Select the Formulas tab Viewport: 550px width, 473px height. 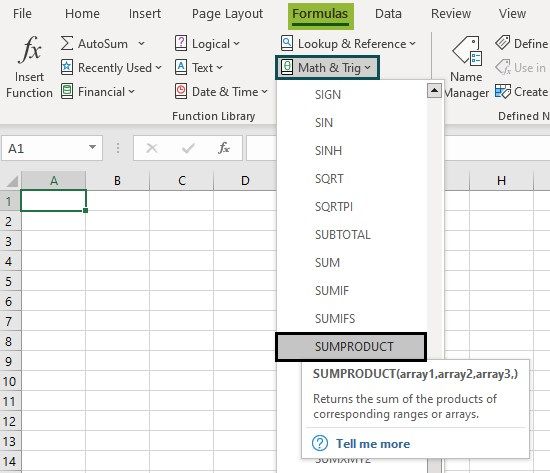click(x=320, y=15)
